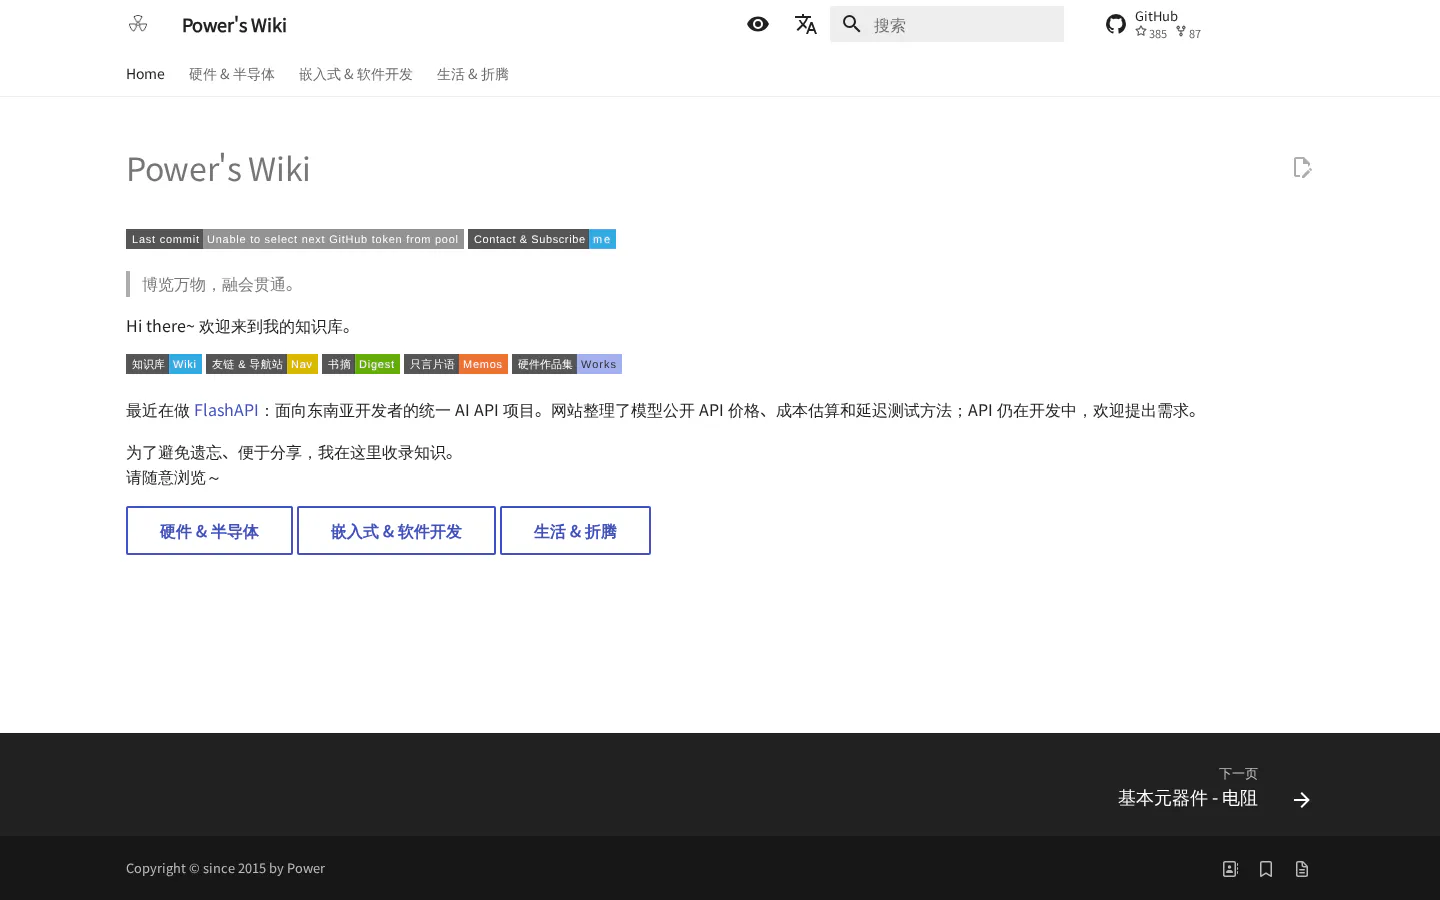Follow the FlashAPI hyperlink

coord(226,410)
